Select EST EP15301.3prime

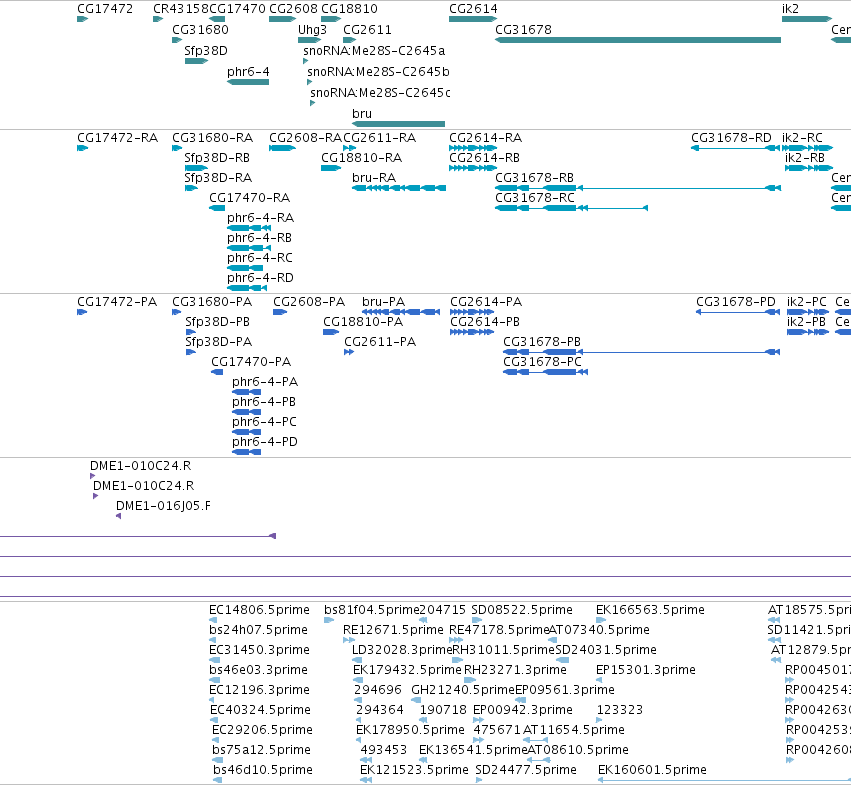point(645,670)
